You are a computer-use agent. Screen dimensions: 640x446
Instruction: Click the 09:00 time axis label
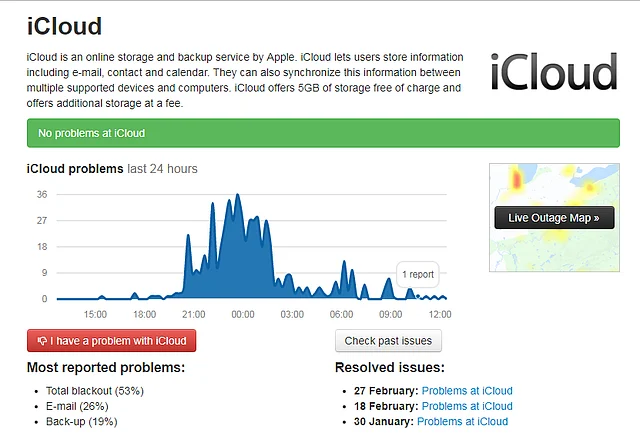click(391, 315)
